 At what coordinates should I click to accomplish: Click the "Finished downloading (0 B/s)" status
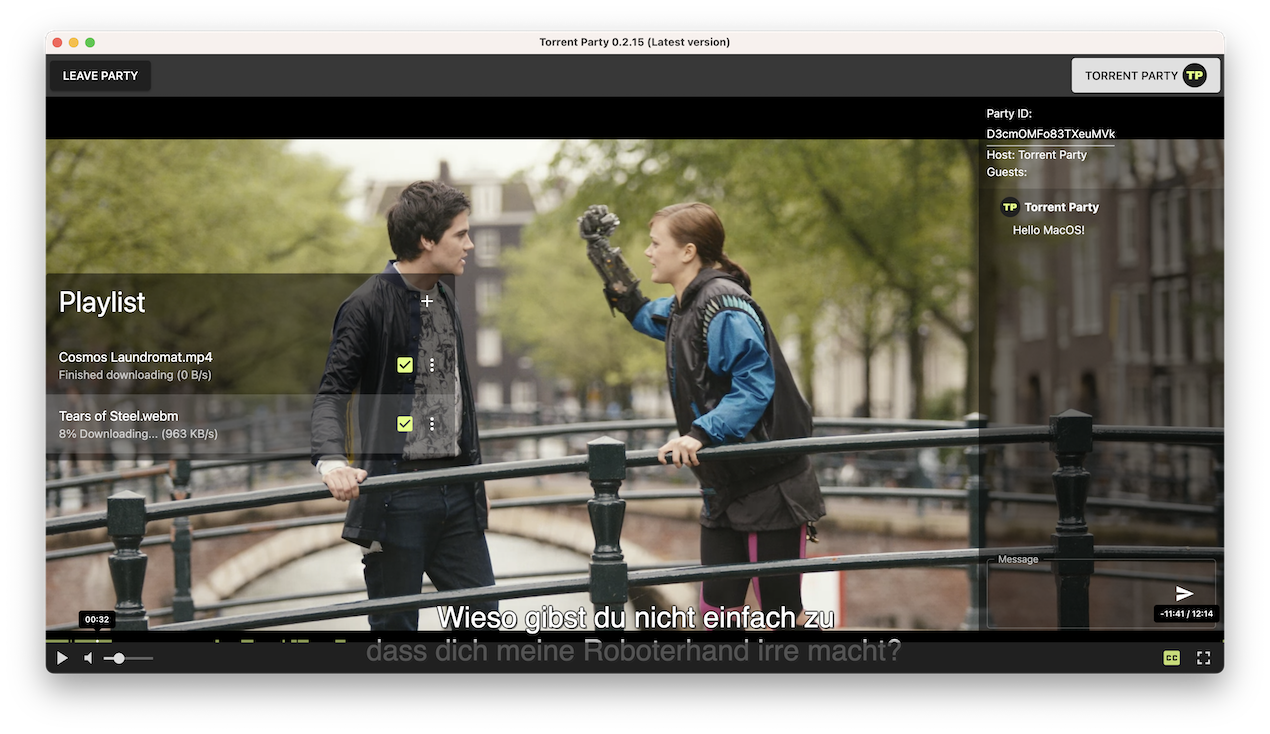(135, 375)
